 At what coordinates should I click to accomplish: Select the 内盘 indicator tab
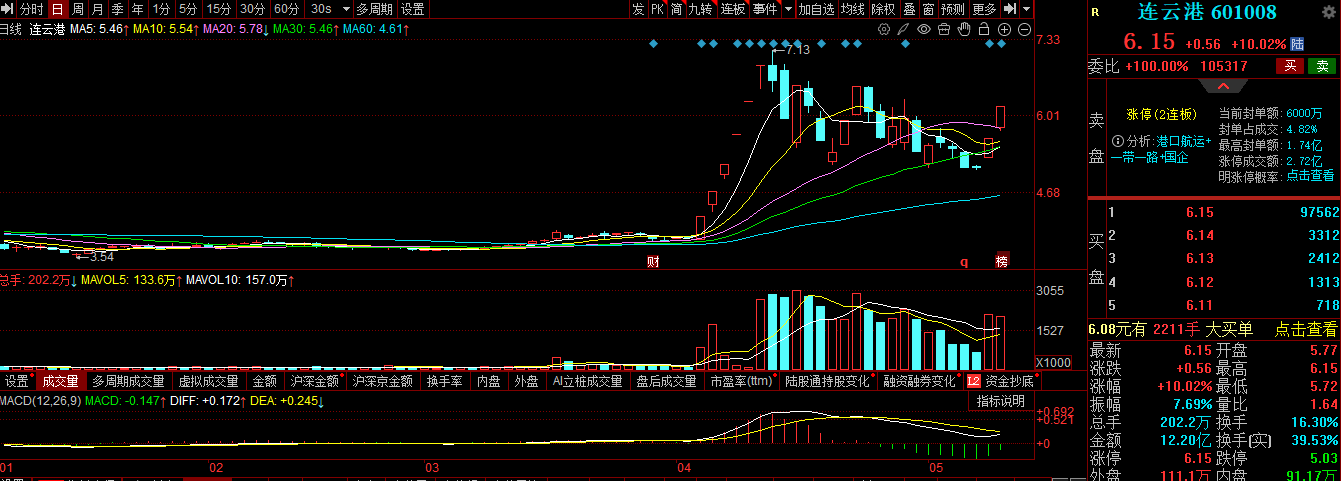489,381
